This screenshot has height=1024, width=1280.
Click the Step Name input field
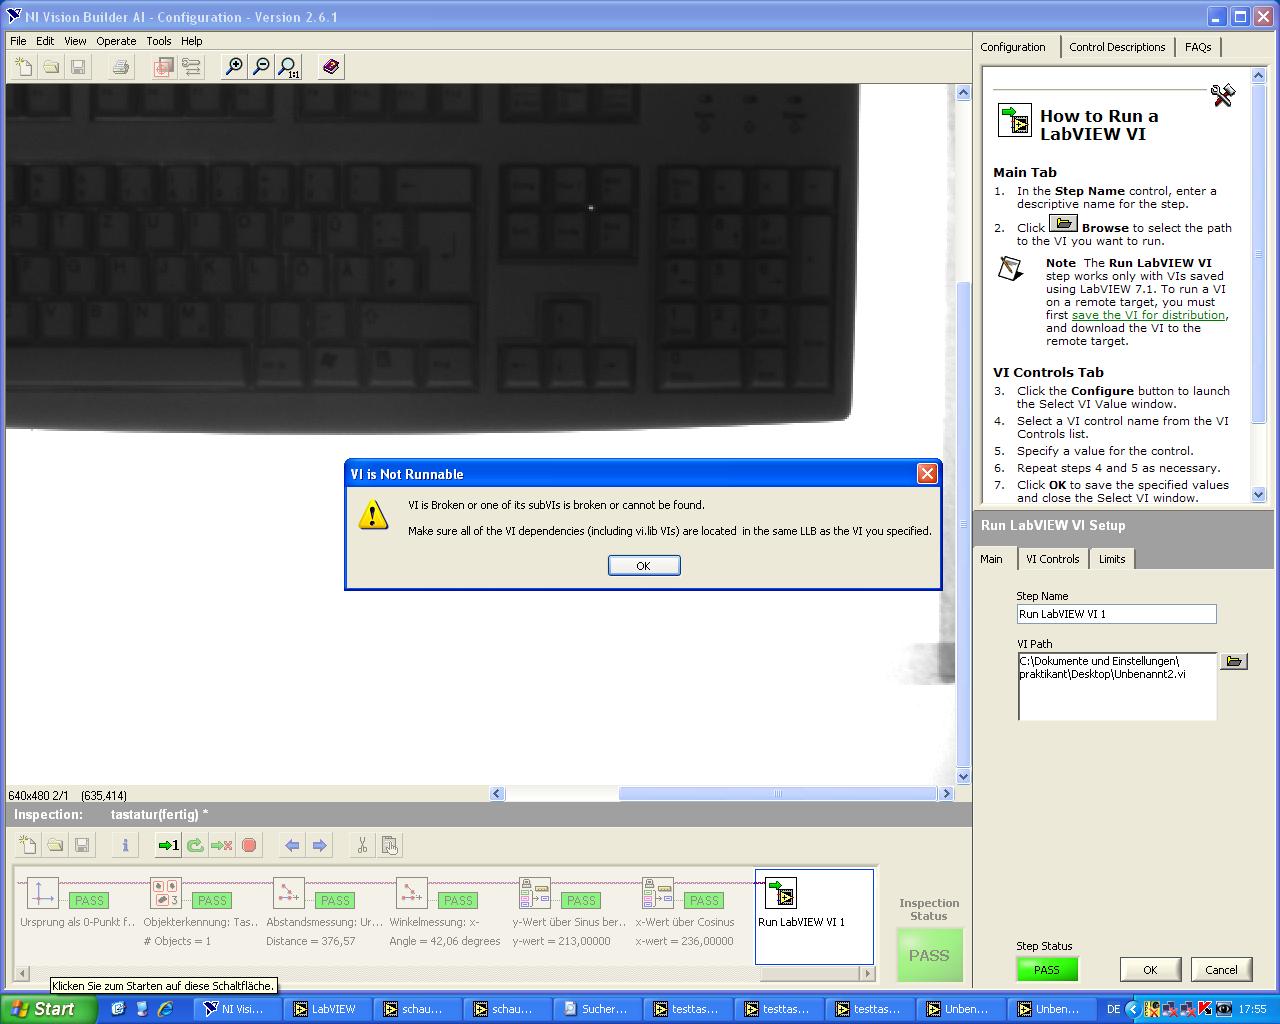tap(1117, 614)
